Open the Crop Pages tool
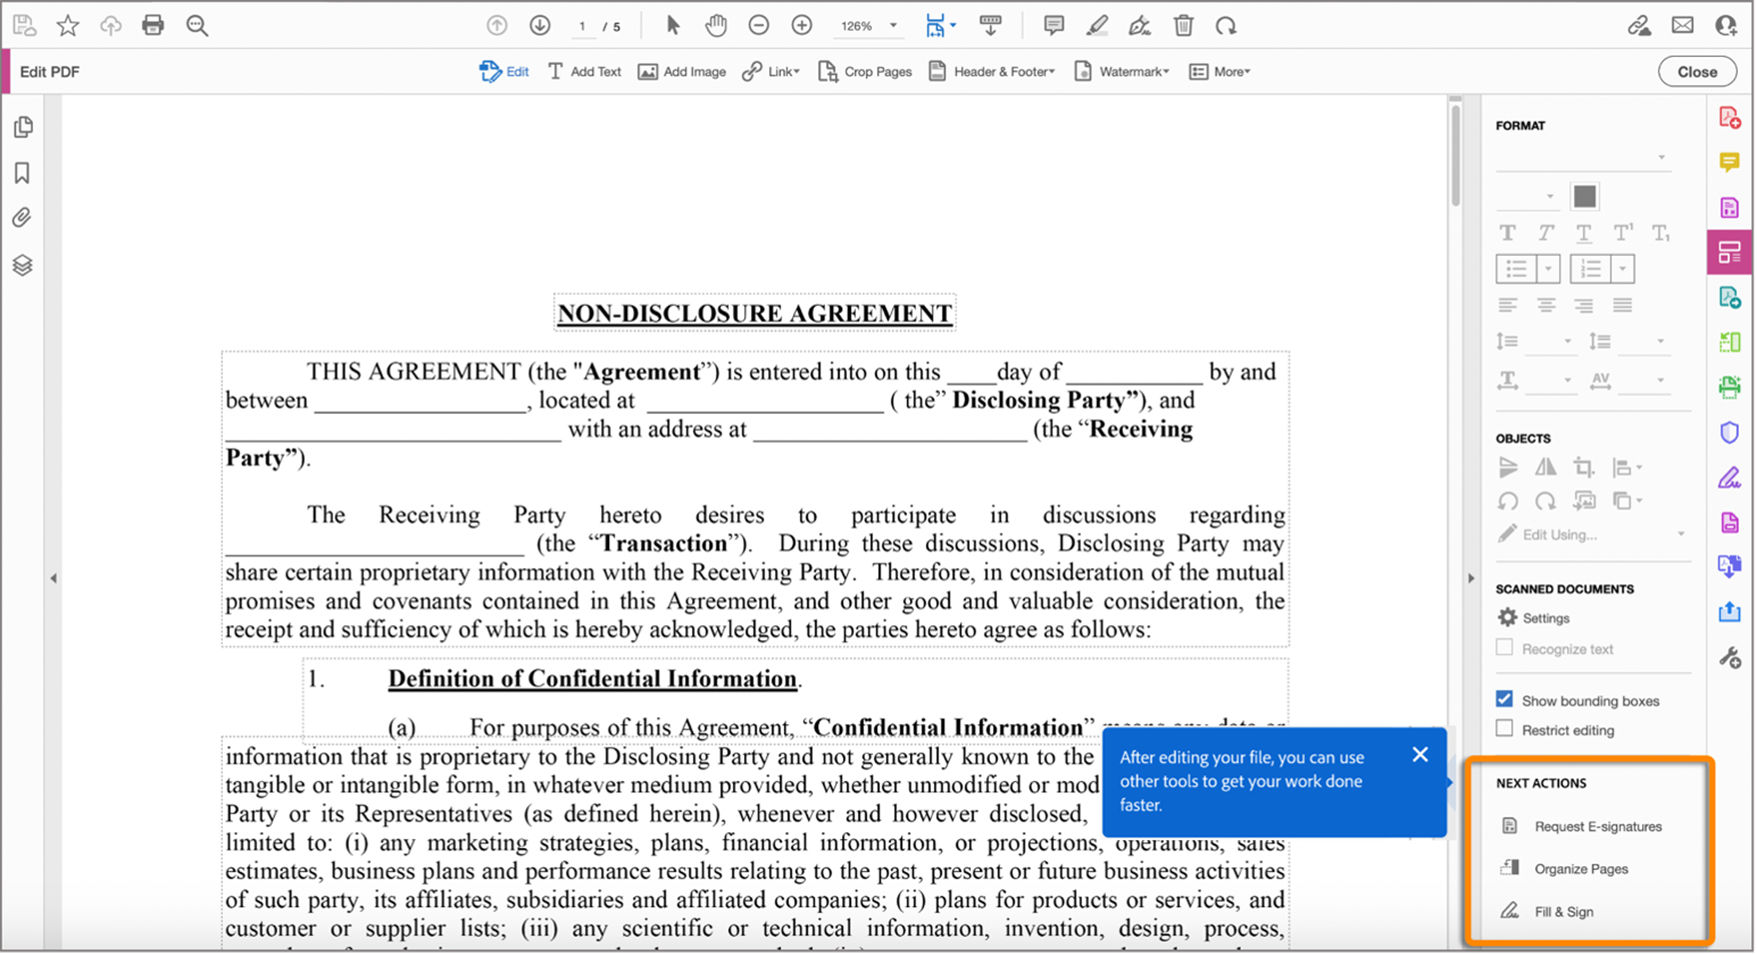Screen dimensions: 1757x955 pos(864,71)
